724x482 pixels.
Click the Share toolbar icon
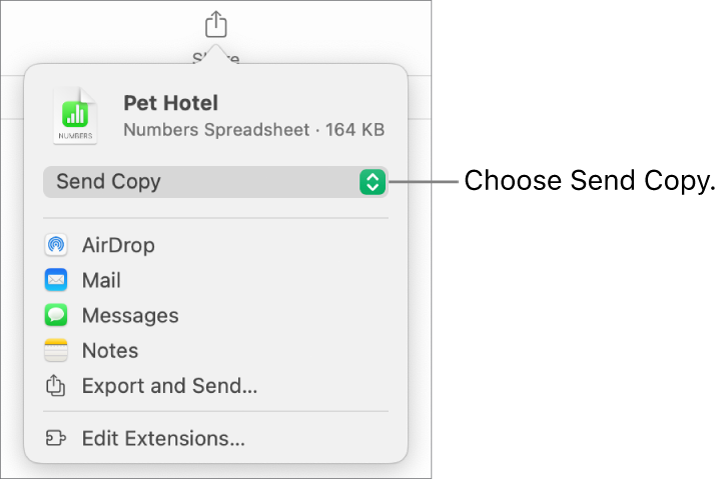point(216,23)
